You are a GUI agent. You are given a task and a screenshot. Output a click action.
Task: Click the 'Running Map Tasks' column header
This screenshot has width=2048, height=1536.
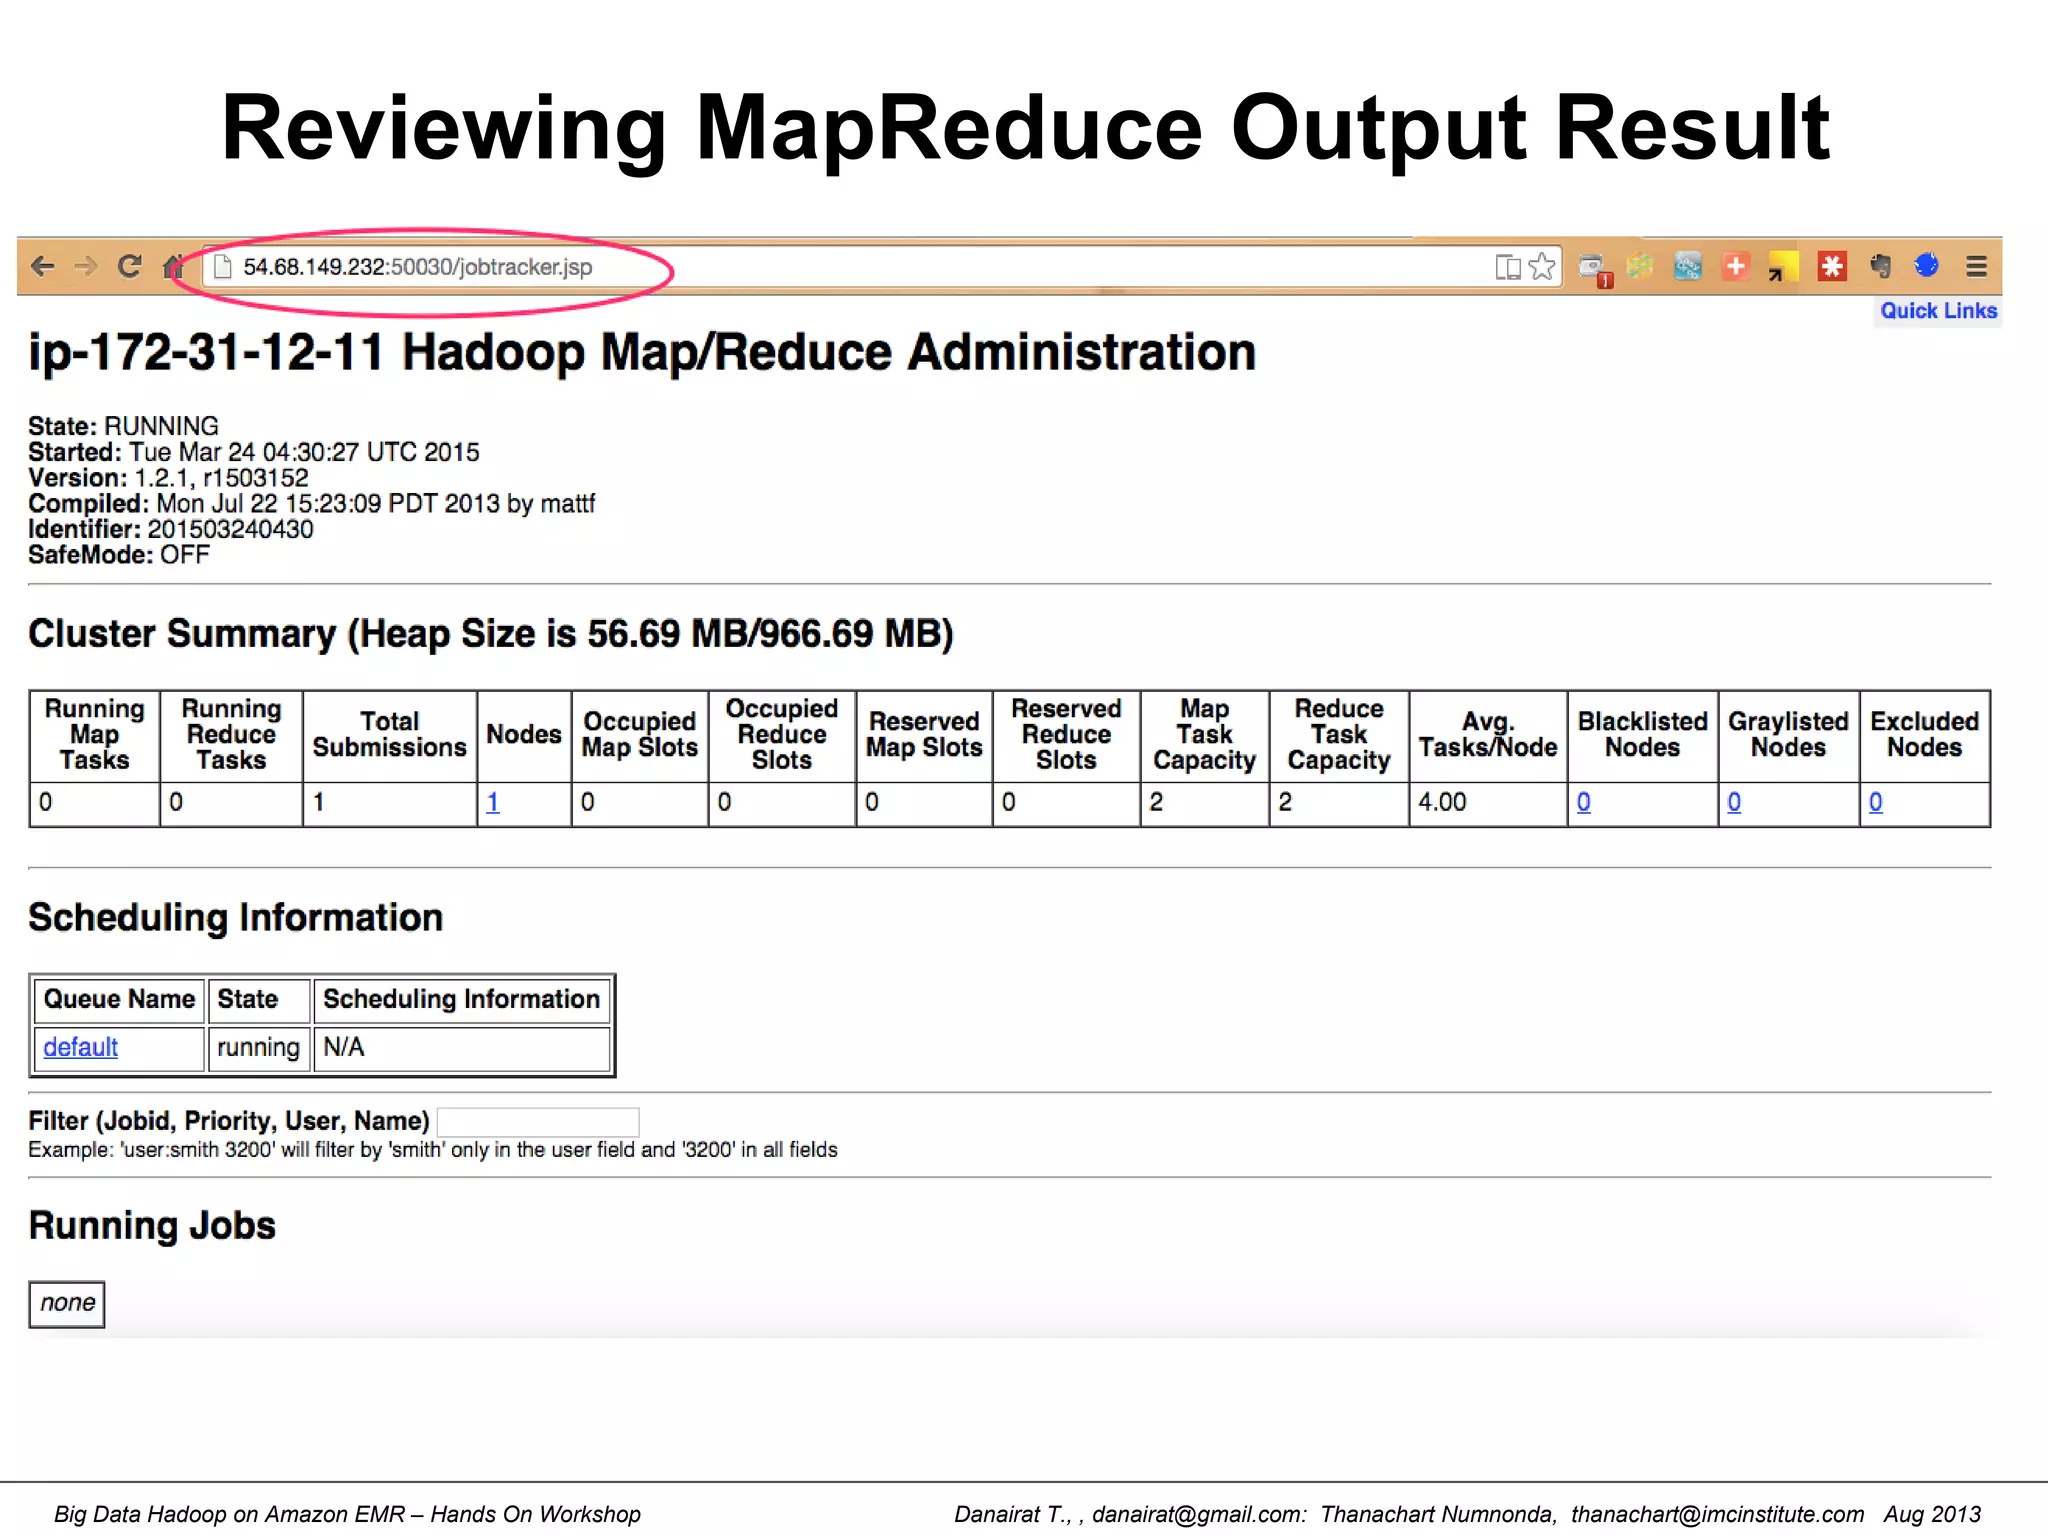point(94,735)
